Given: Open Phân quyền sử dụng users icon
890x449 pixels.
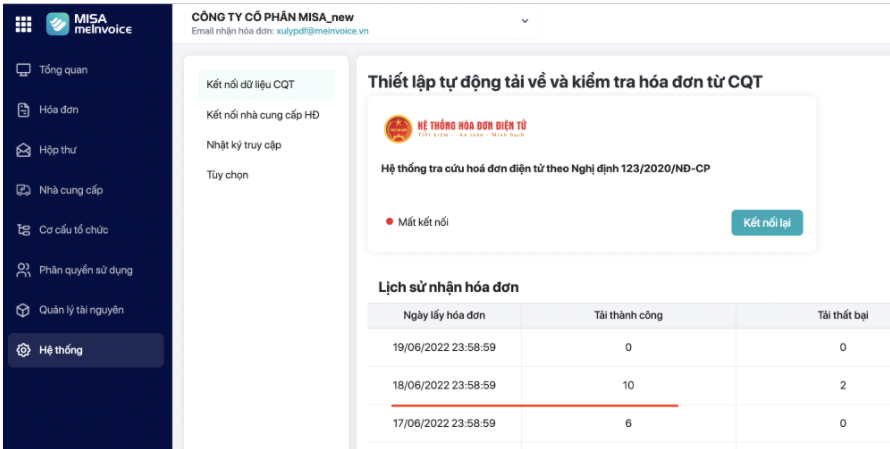Looking at the screenshot, I should 23,270.
